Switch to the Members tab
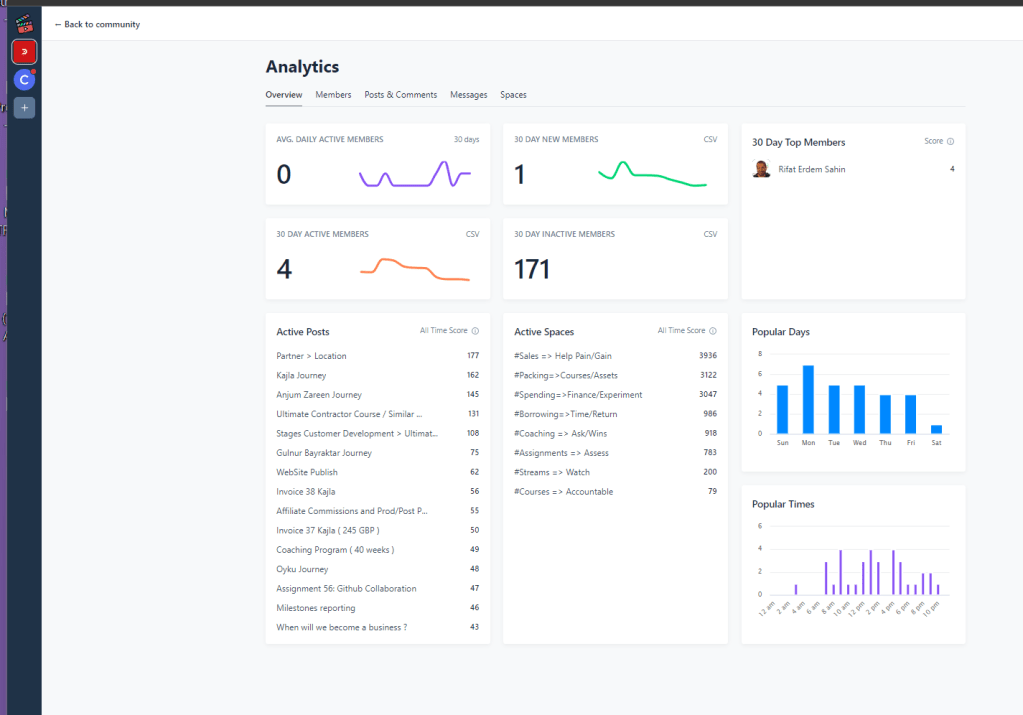This screenshot has height=715, width=1023. [x=333, y=95]
